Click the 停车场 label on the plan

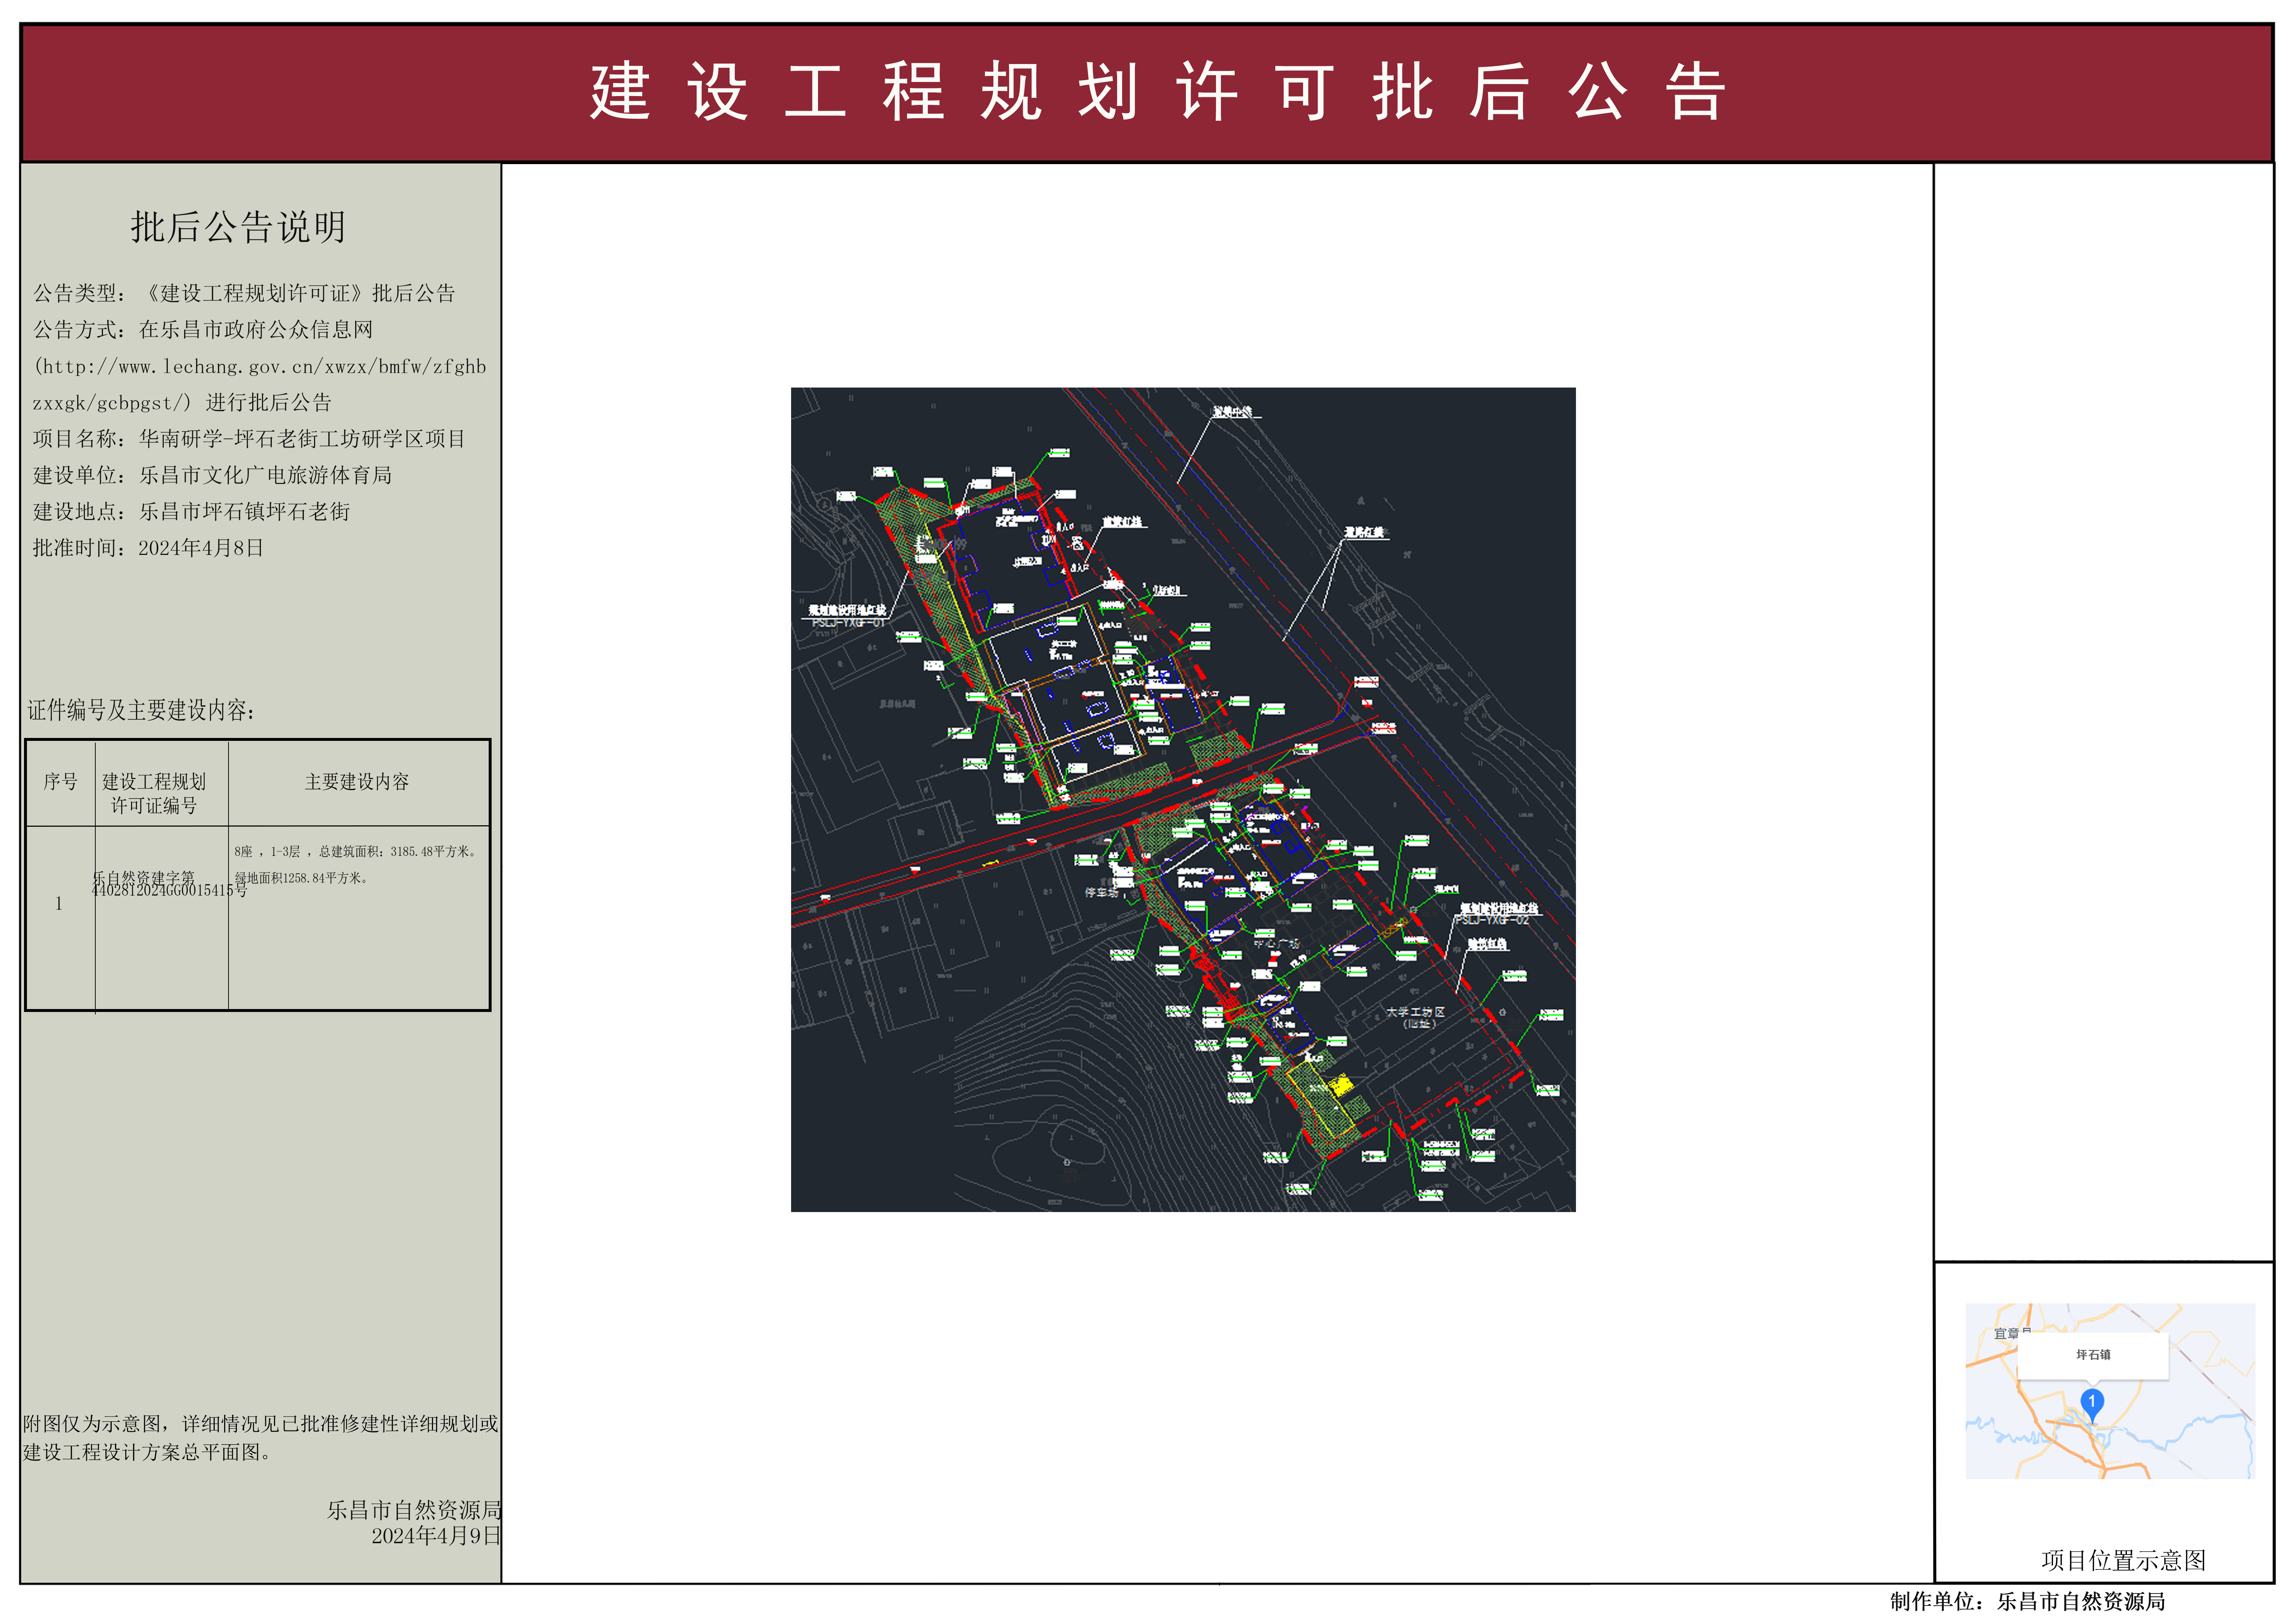point(1101,892)
